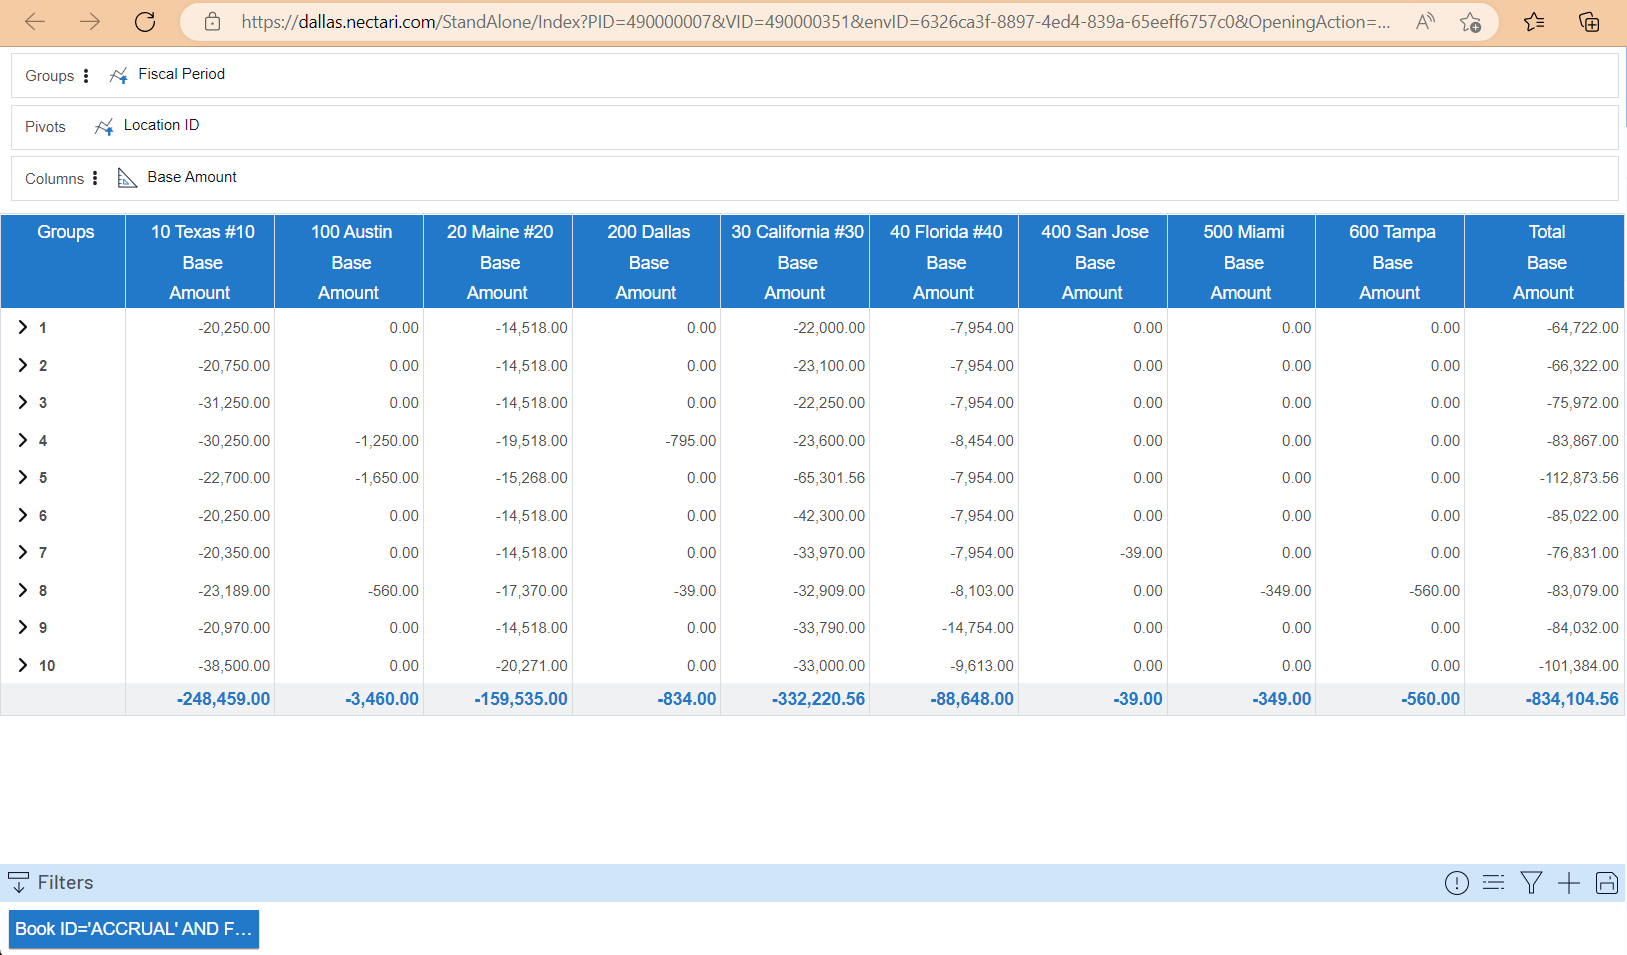Click the browser address bar URL
1627x955 pixels.
tap(815, 22)
